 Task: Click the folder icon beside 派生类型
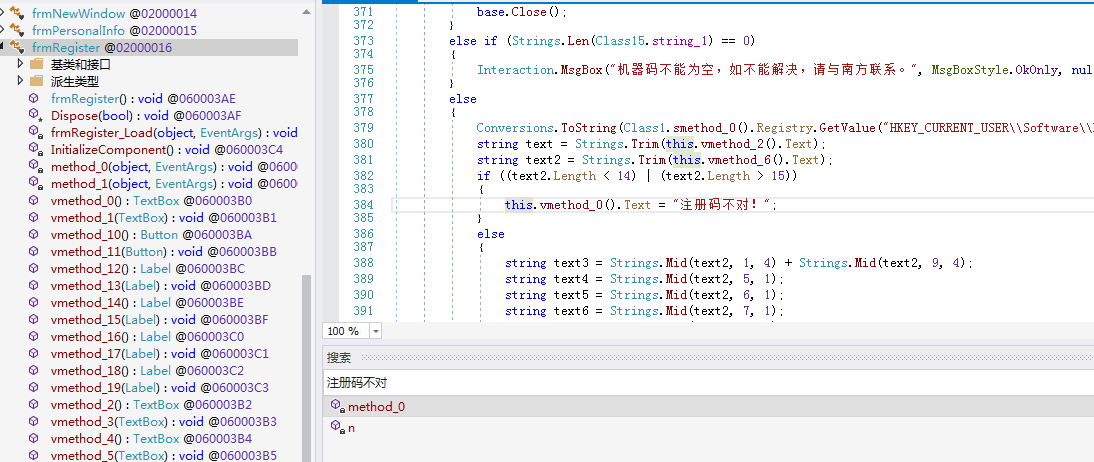click(37, 81)
